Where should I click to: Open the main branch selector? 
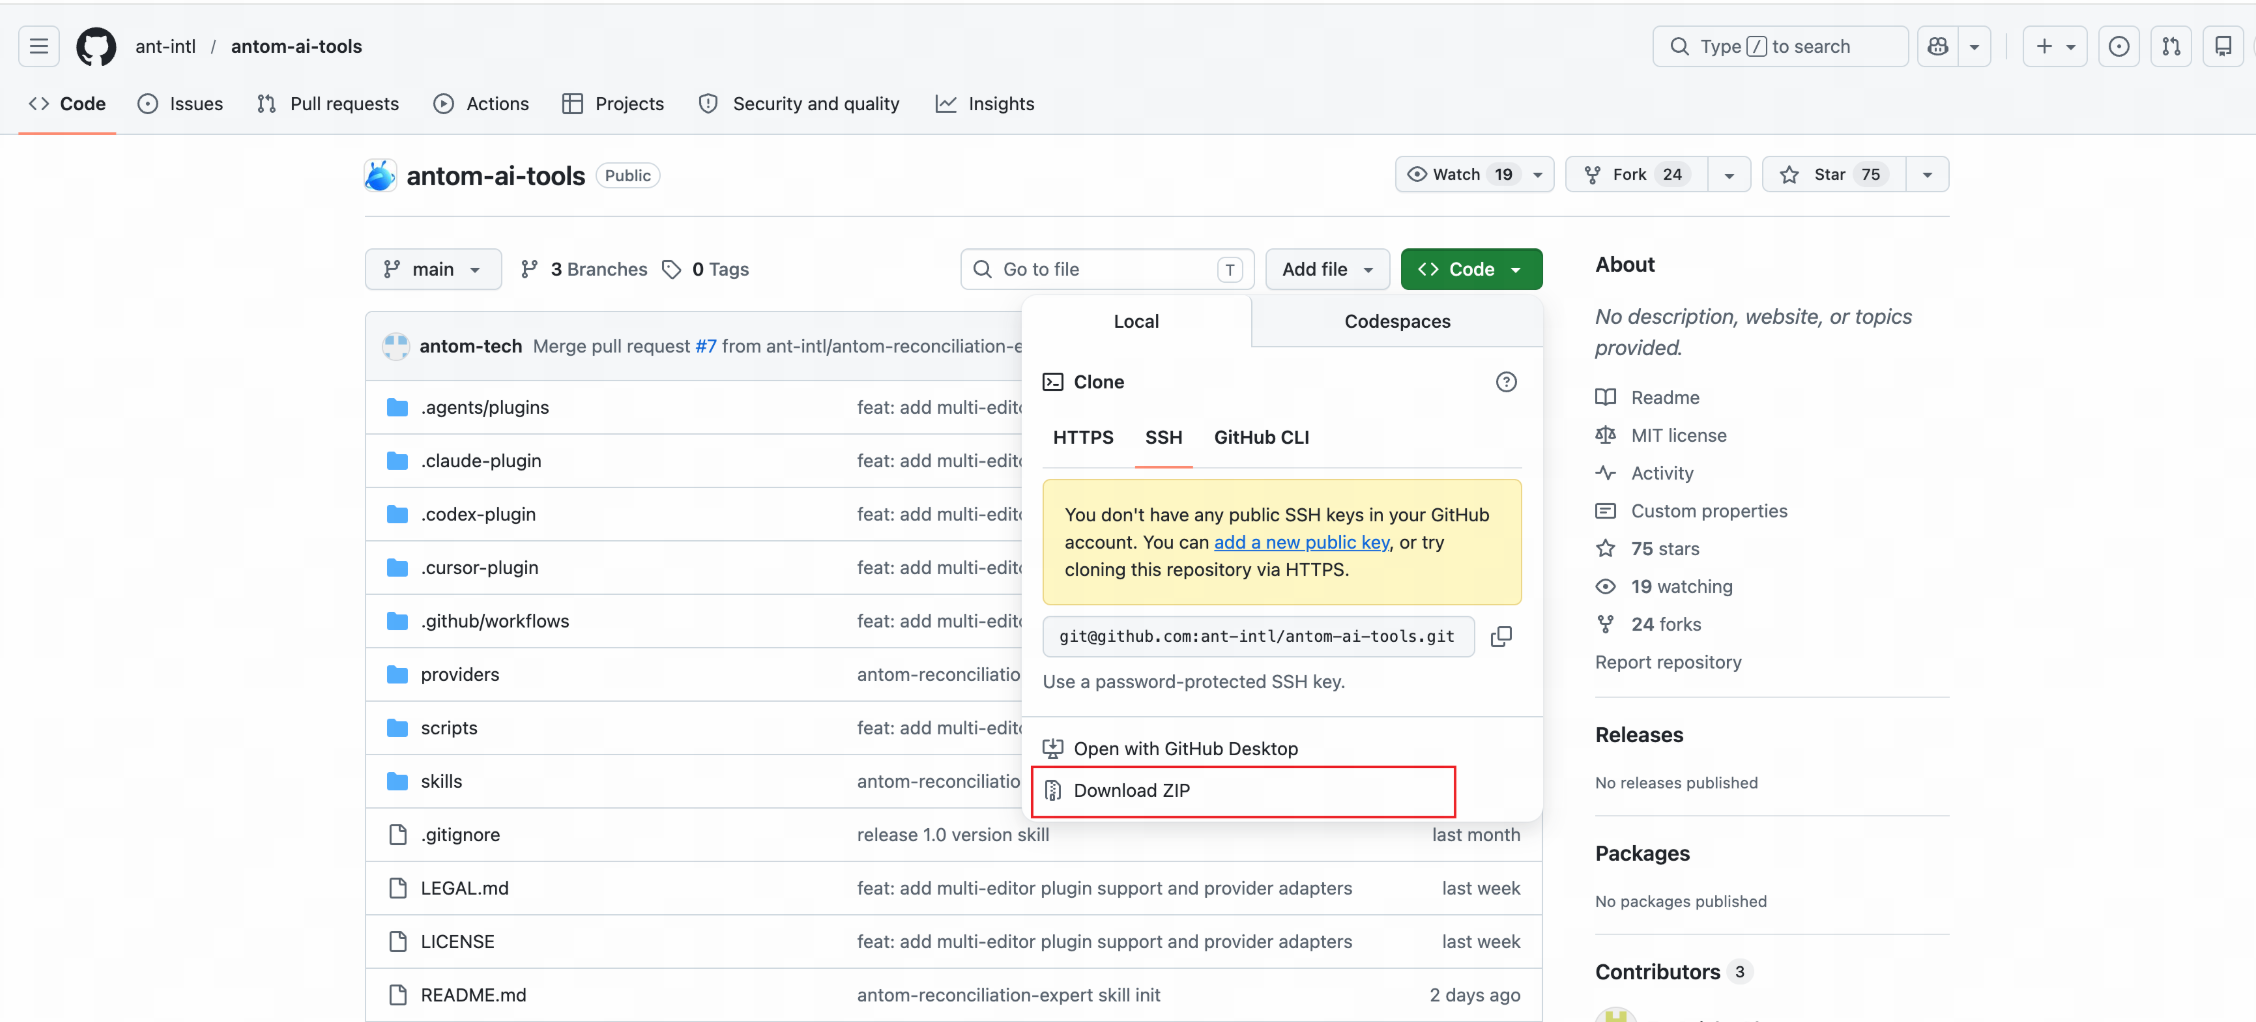point(433,269)
